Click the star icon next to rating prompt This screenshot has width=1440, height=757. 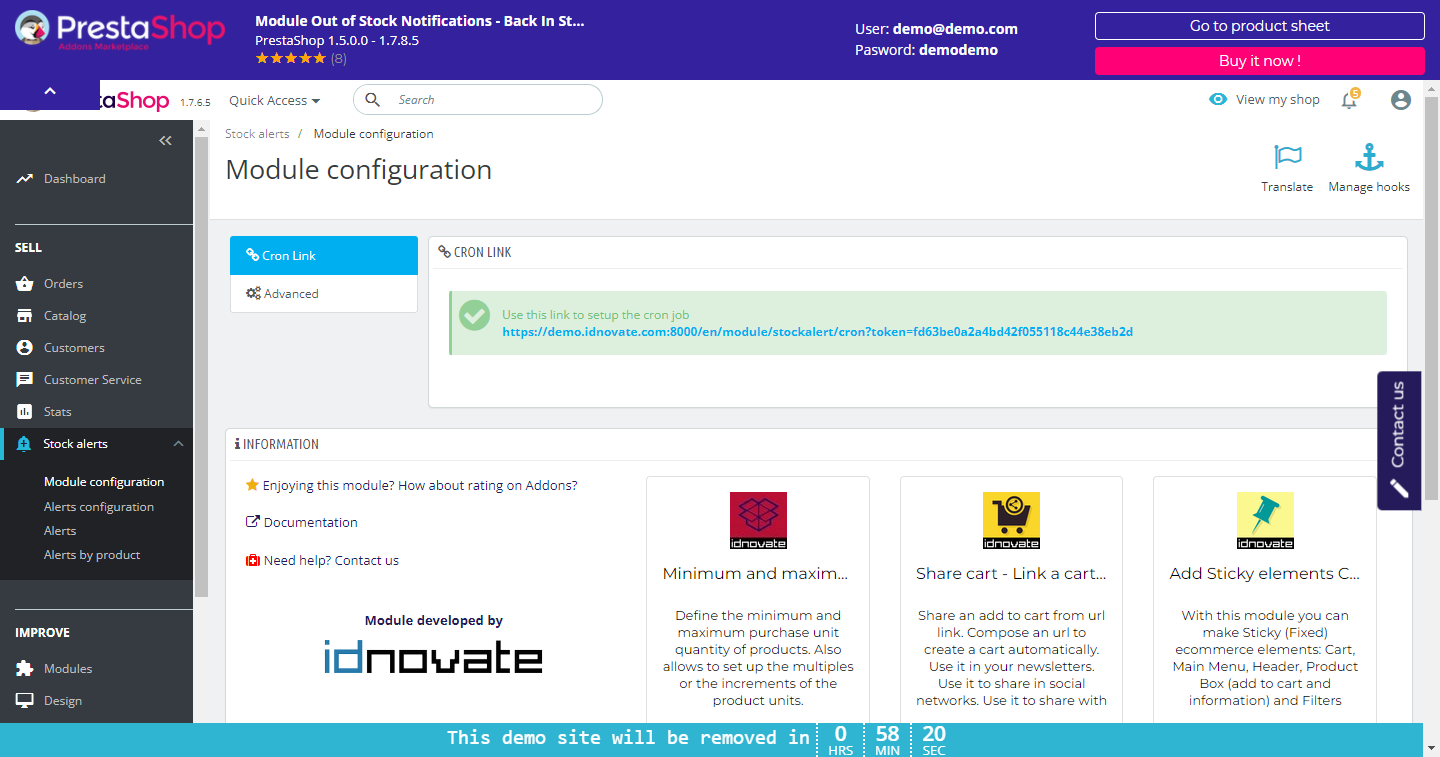pyautogui.click(x=252, y=485)
